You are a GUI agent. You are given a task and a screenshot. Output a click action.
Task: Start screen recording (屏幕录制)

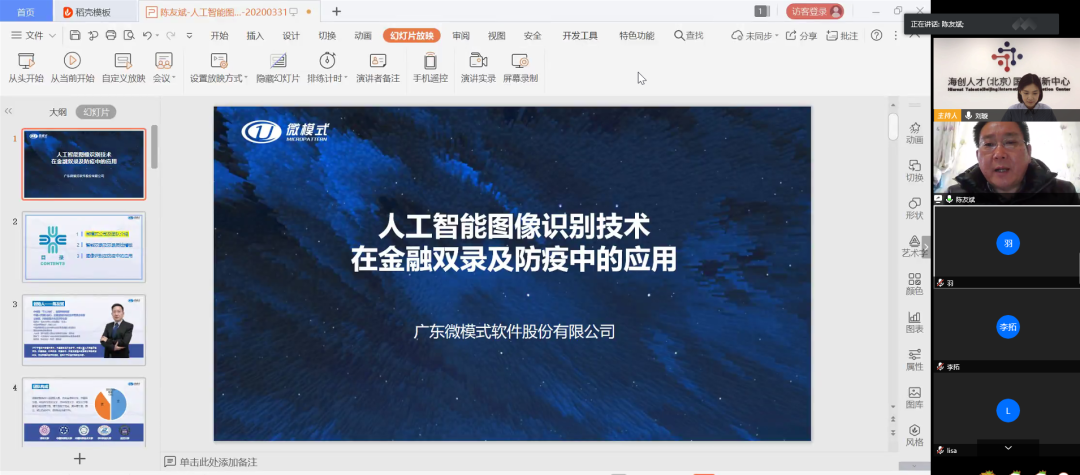click(520, 68)
